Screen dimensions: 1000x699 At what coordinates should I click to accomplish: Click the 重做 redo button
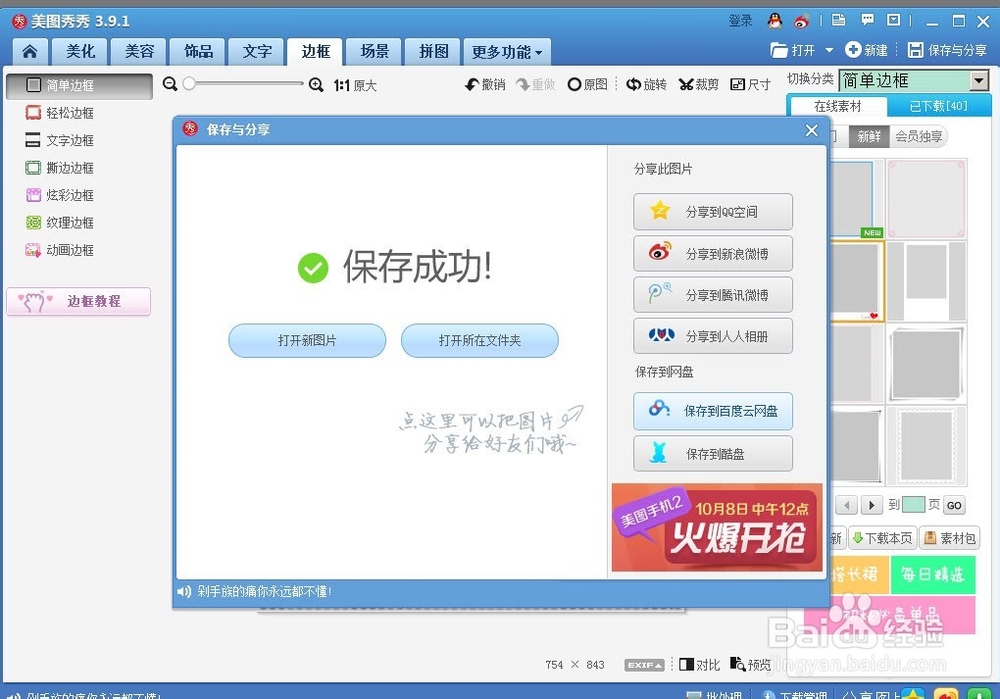536,84
